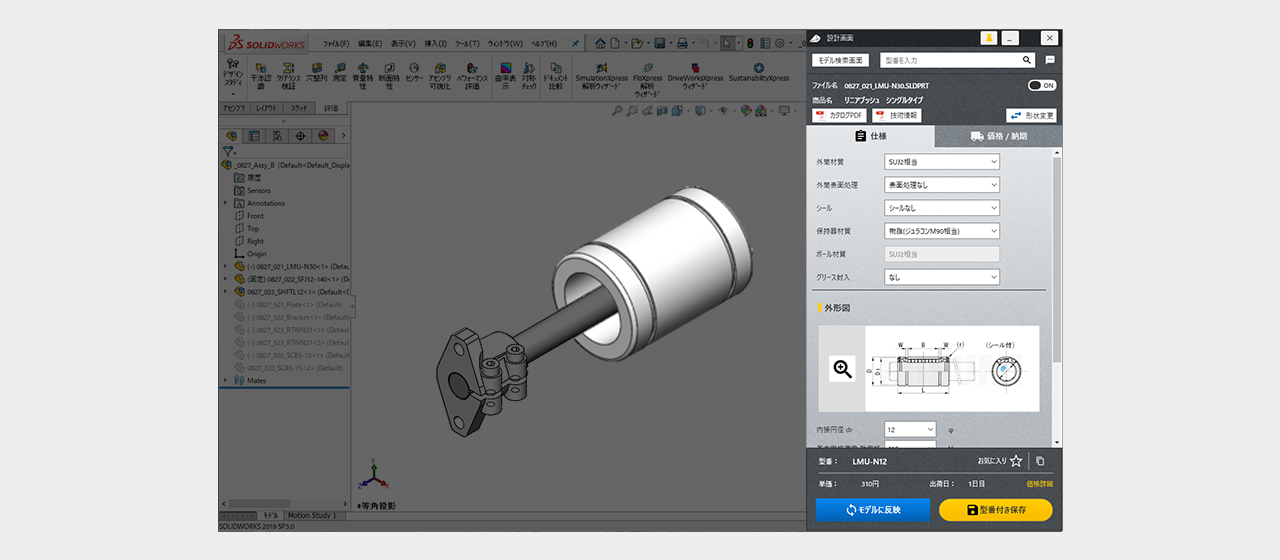Open the カタログPDF catalog document
1280x560 pixels.
coord(839,116)
